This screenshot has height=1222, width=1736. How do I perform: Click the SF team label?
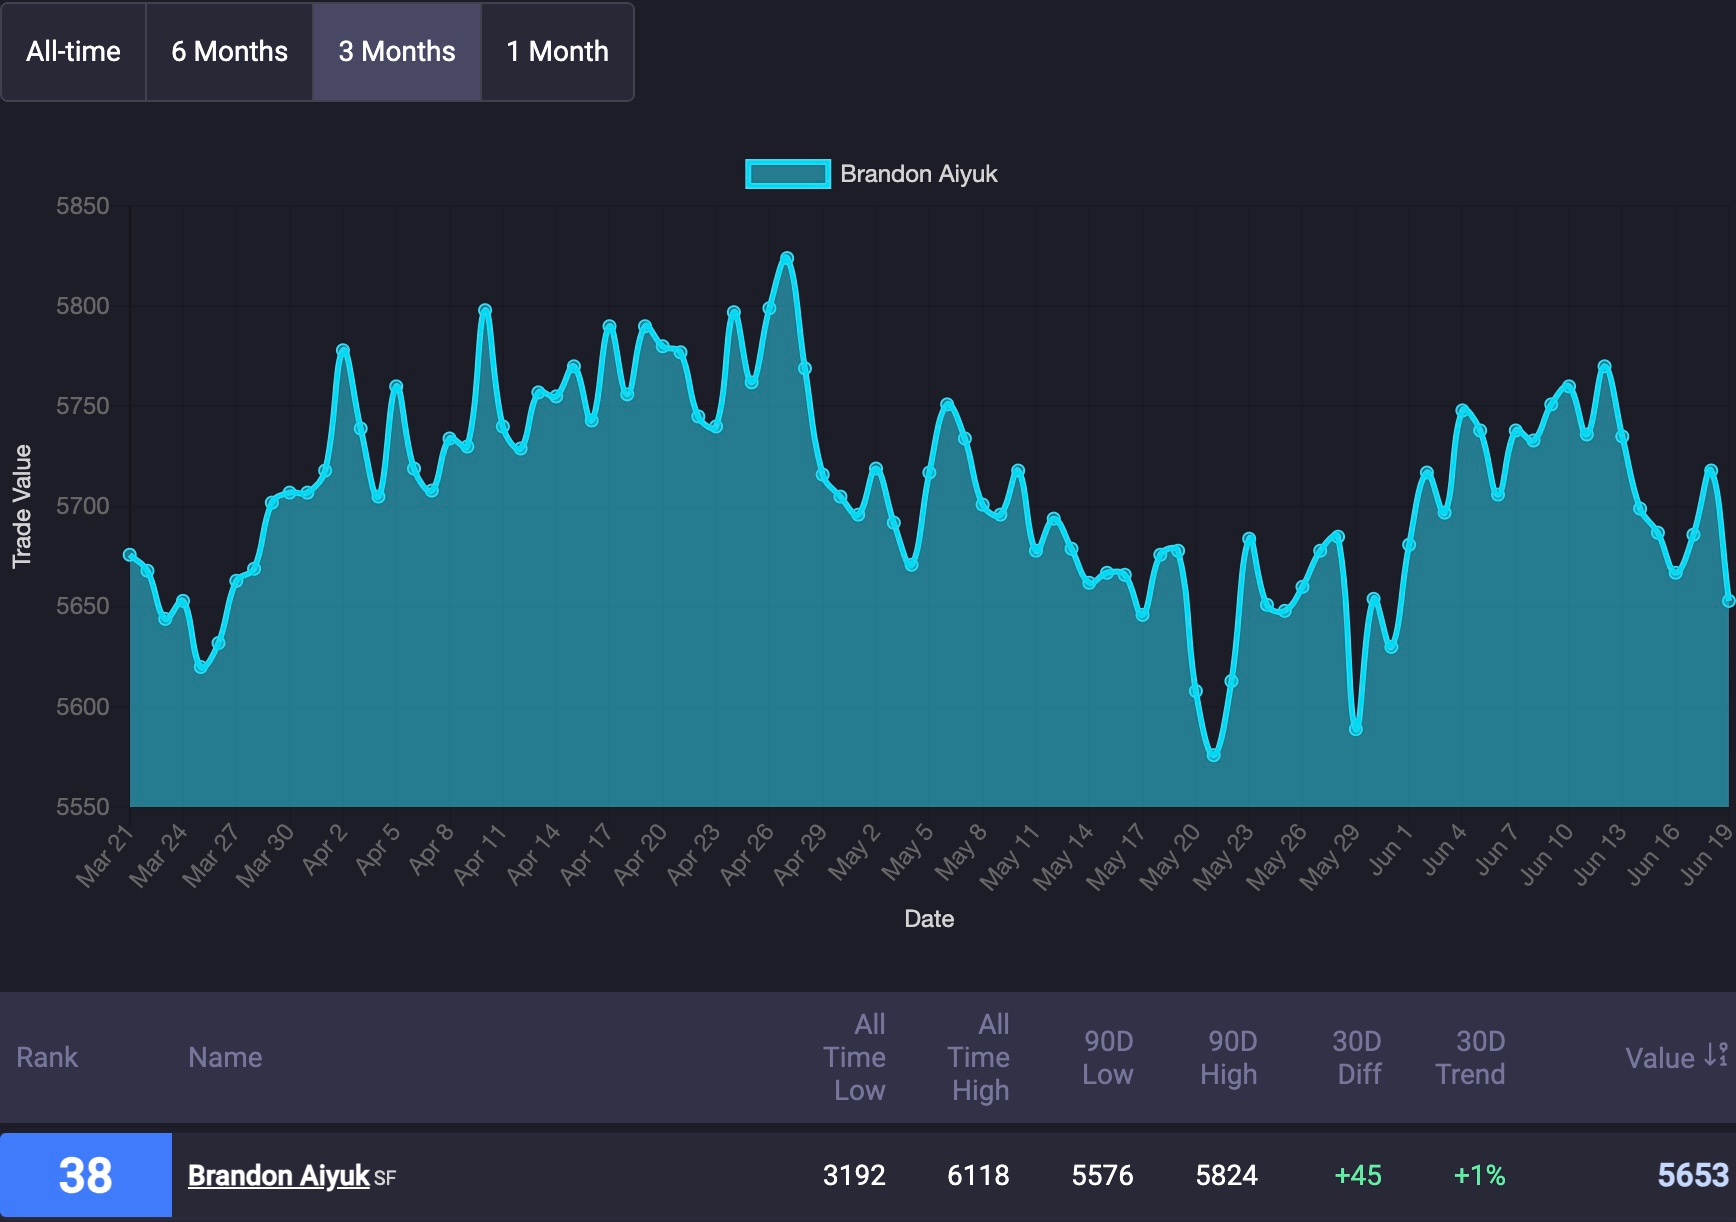point(385,1178)
